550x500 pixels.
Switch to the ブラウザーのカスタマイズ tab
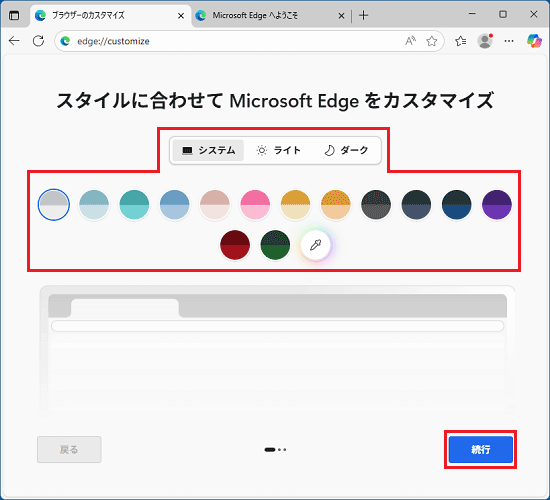[x=110, y=16]
